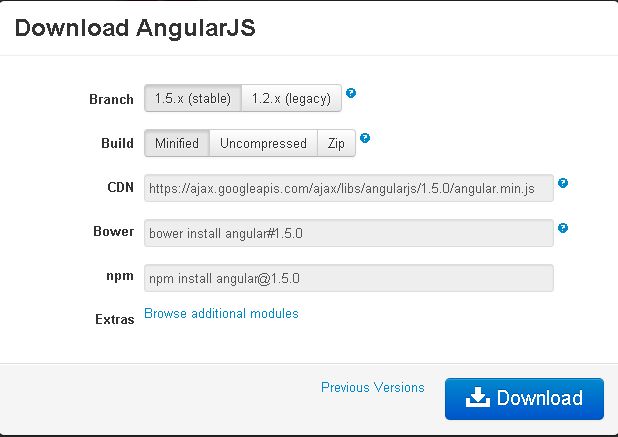Open the help tooltip beside the CDN field
This screenshot has width=618, height=437.
(x=563, y=183)
